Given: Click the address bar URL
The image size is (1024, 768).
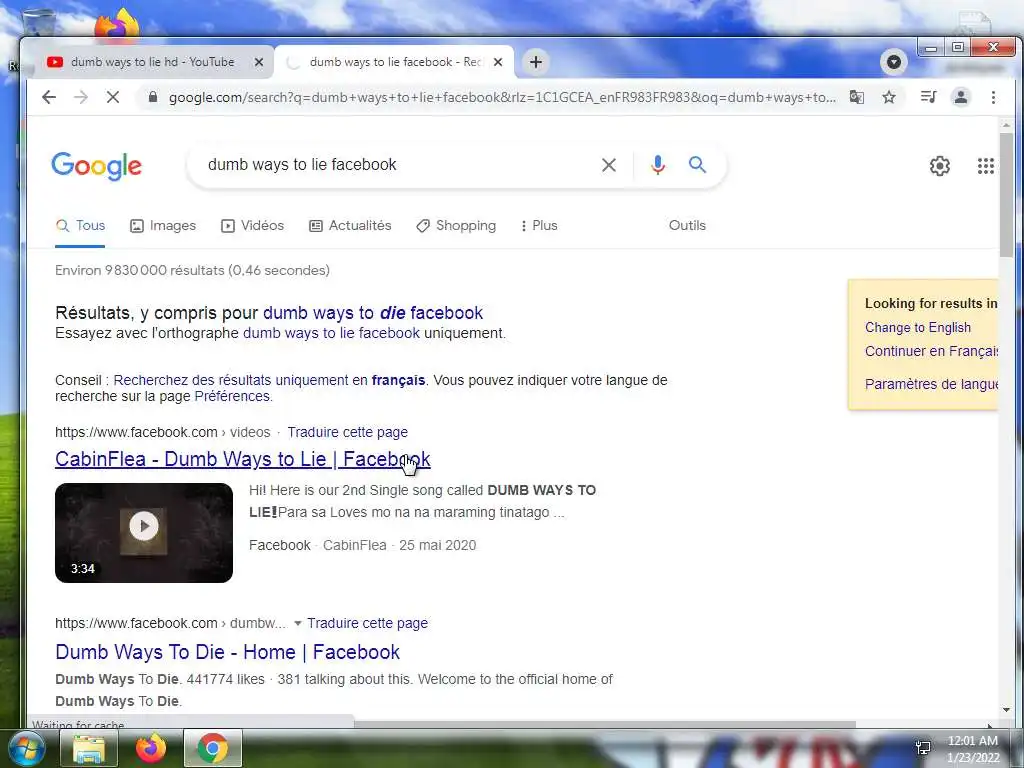Looking at the screenshot, I should [x=502, y=97].
